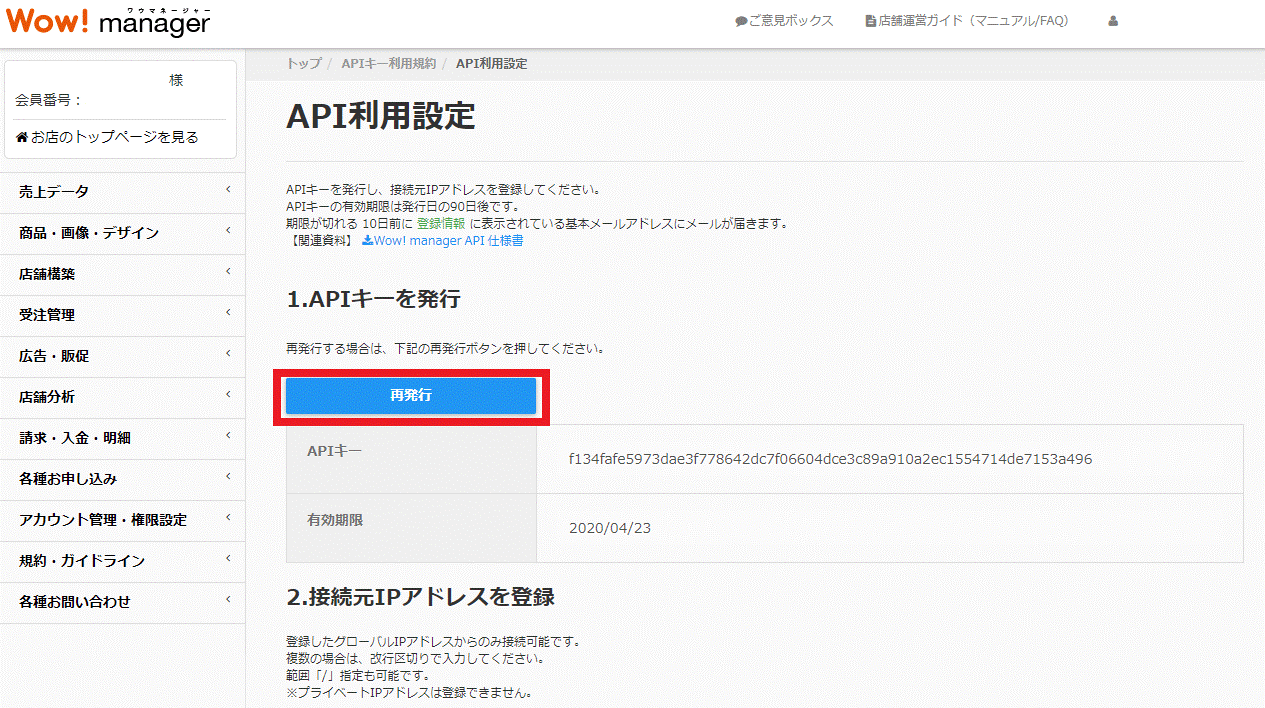Open the user account icon in header
Viewport: 1265px width, 708px height.
(x=1113, y=21)
